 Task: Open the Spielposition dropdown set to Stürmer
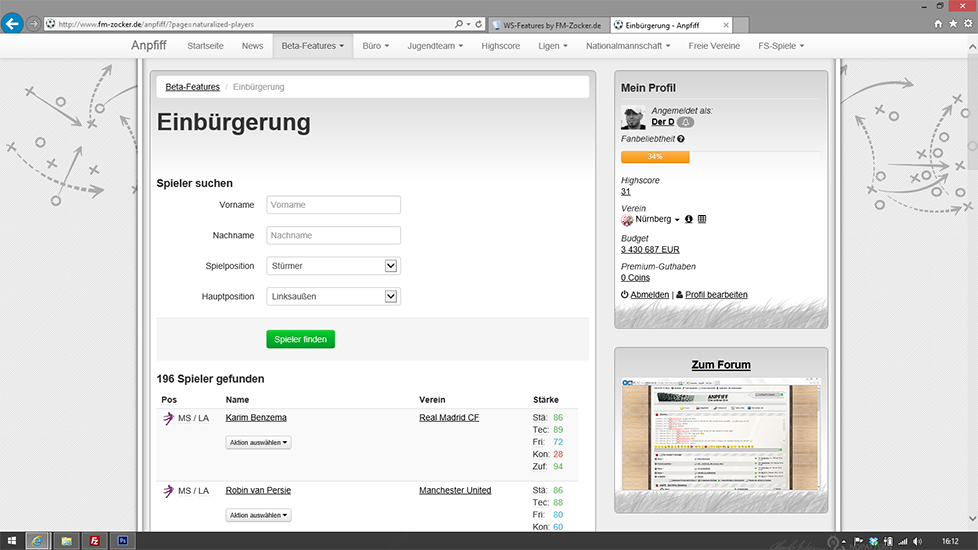(x=333, y=266)
